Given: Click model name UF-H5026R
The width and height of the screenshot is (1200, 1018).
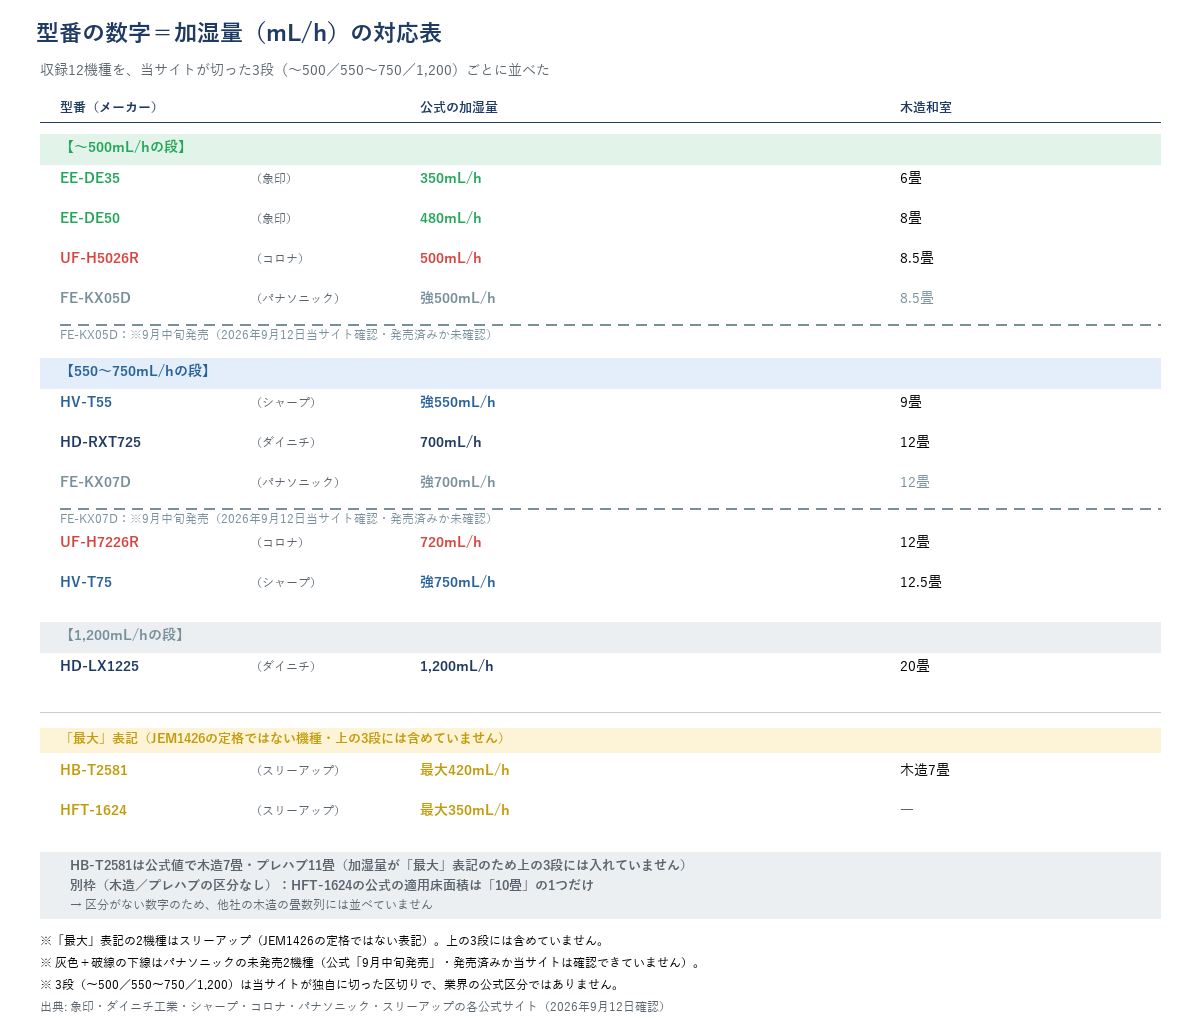Looking at the screenshot, I should [99, 258].
